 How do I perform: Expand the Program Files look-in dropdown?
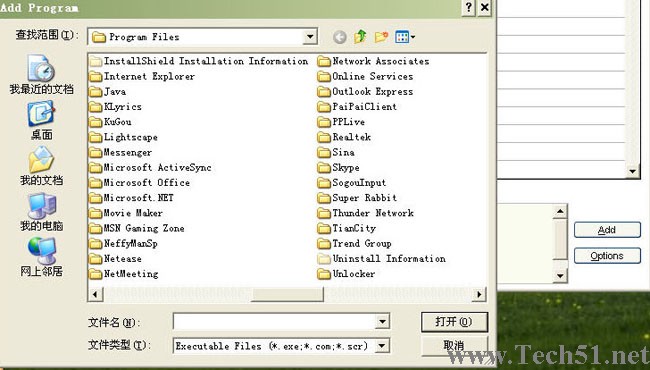click(310, 37)
